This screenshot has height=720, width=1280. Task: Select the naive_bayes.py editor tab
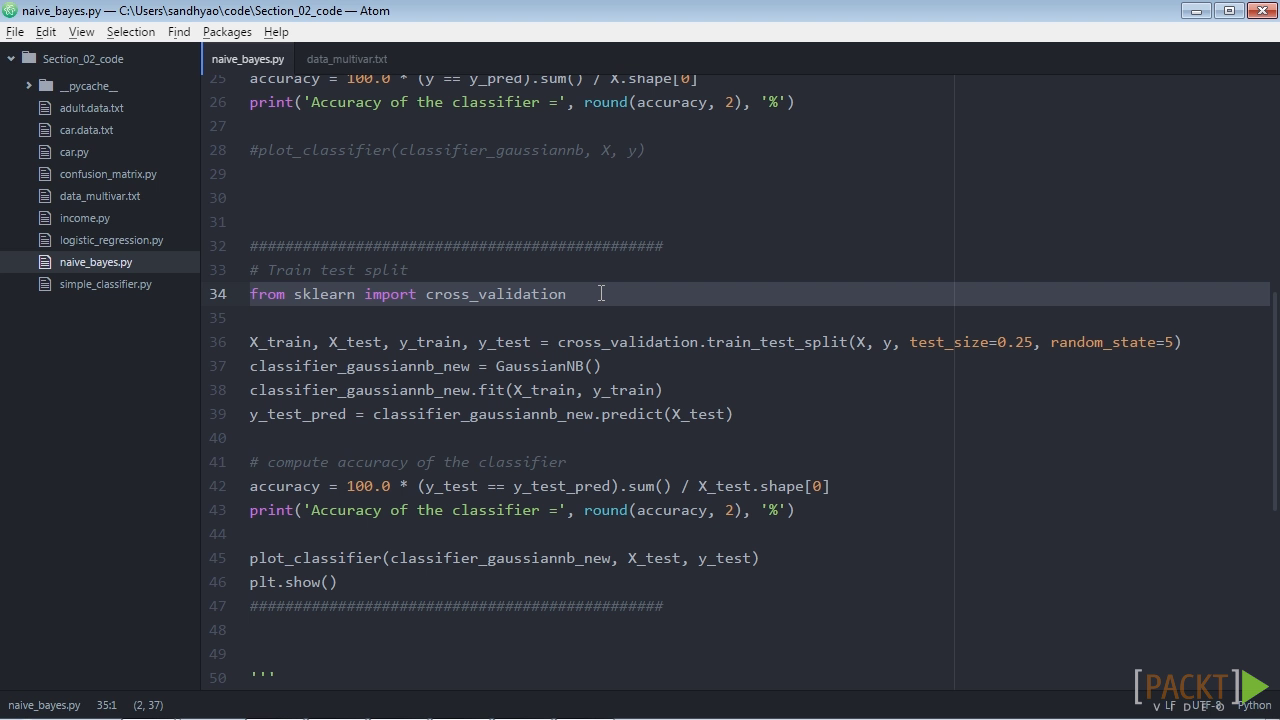tap(248, 59)
